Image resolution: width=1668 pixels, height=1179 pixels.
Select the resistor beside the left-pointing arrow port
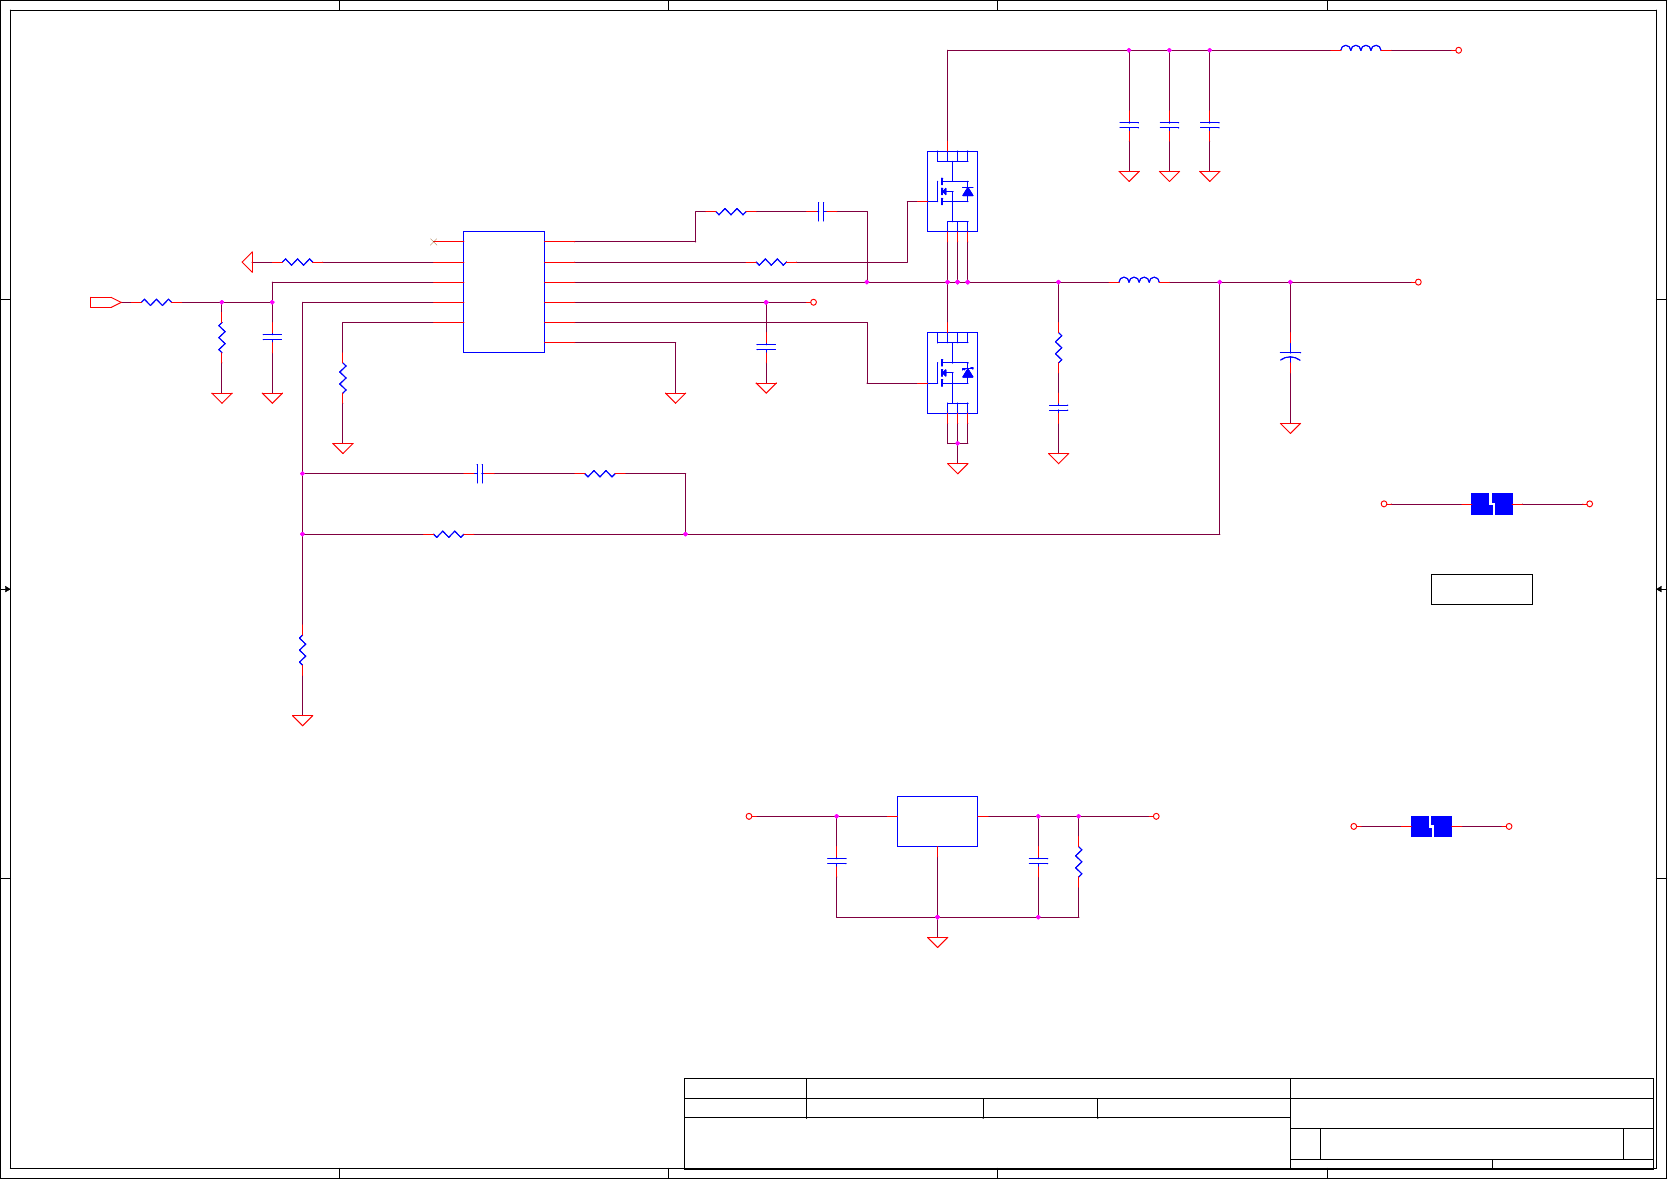(x=298, y=262)
